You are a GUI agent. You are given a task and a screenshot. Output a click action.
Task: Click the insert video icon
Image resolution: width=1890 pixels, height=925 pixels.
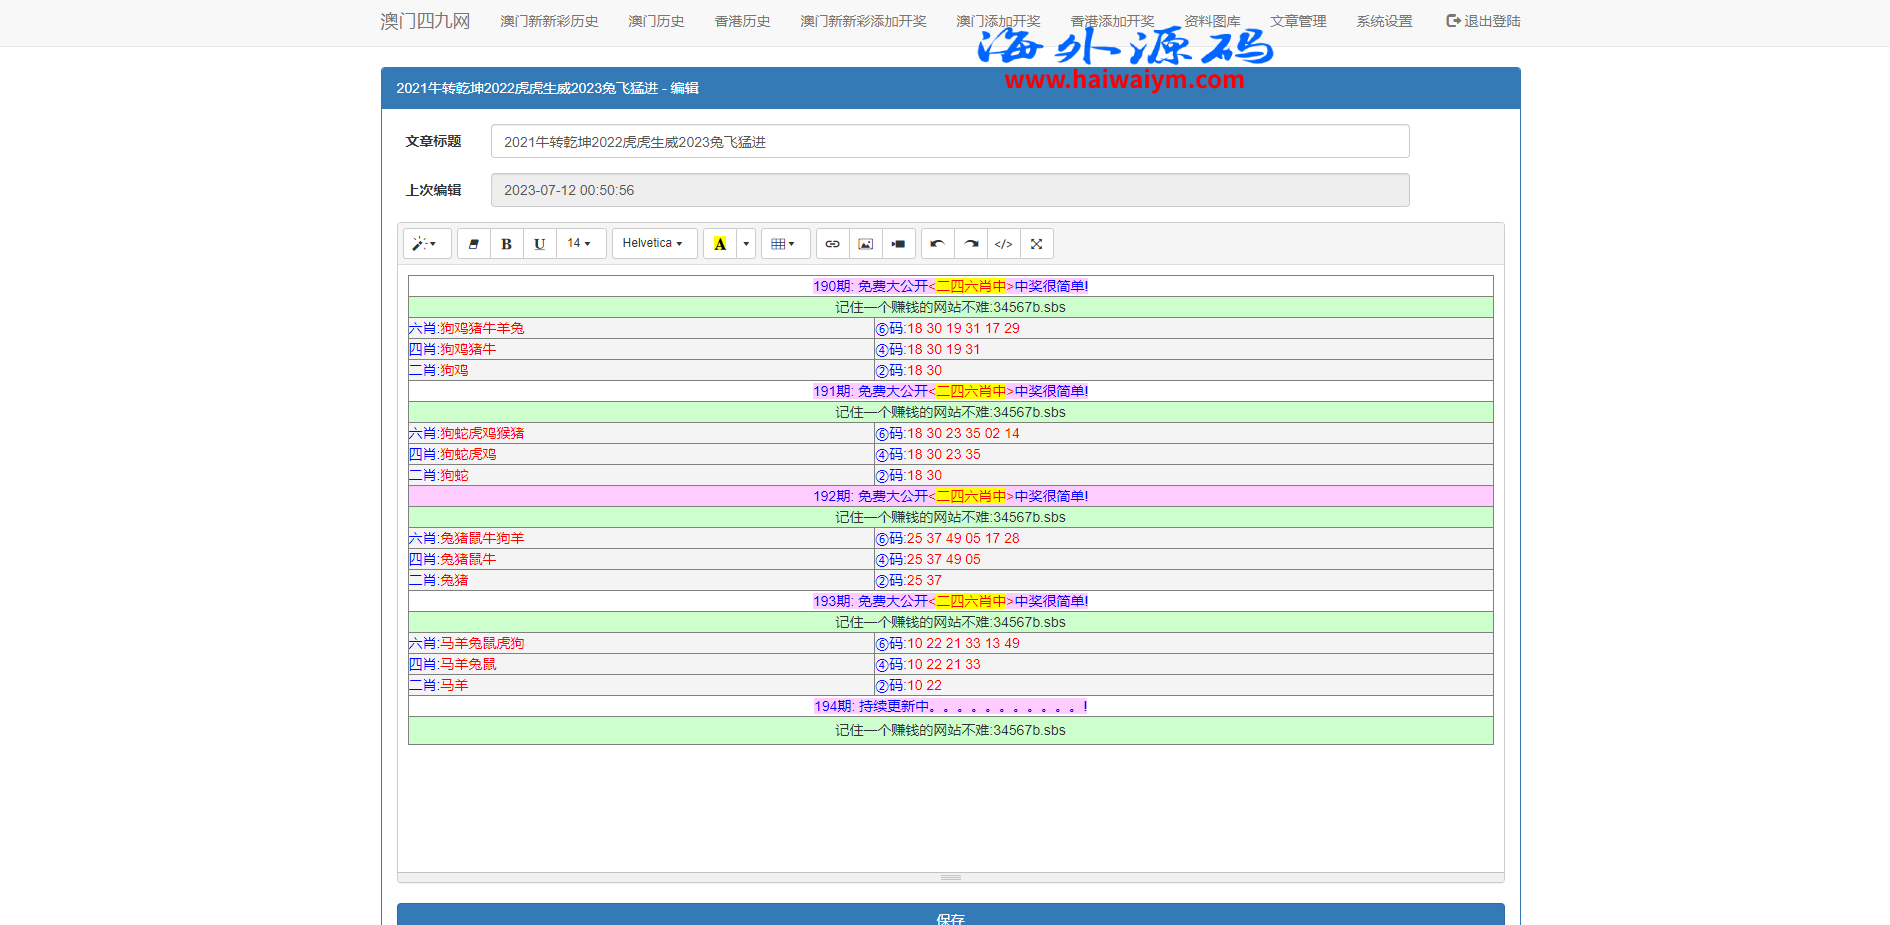pos(898,244)
